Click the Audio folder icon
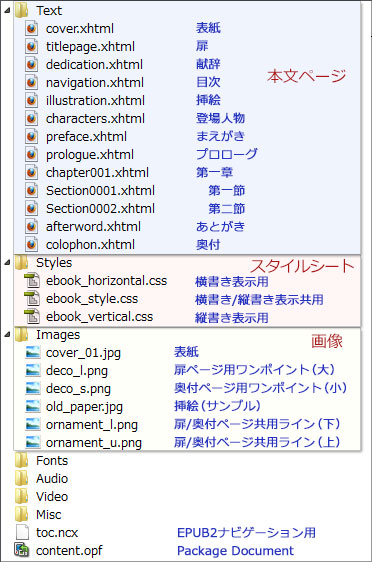372x562 pixels. coord(22,478)
